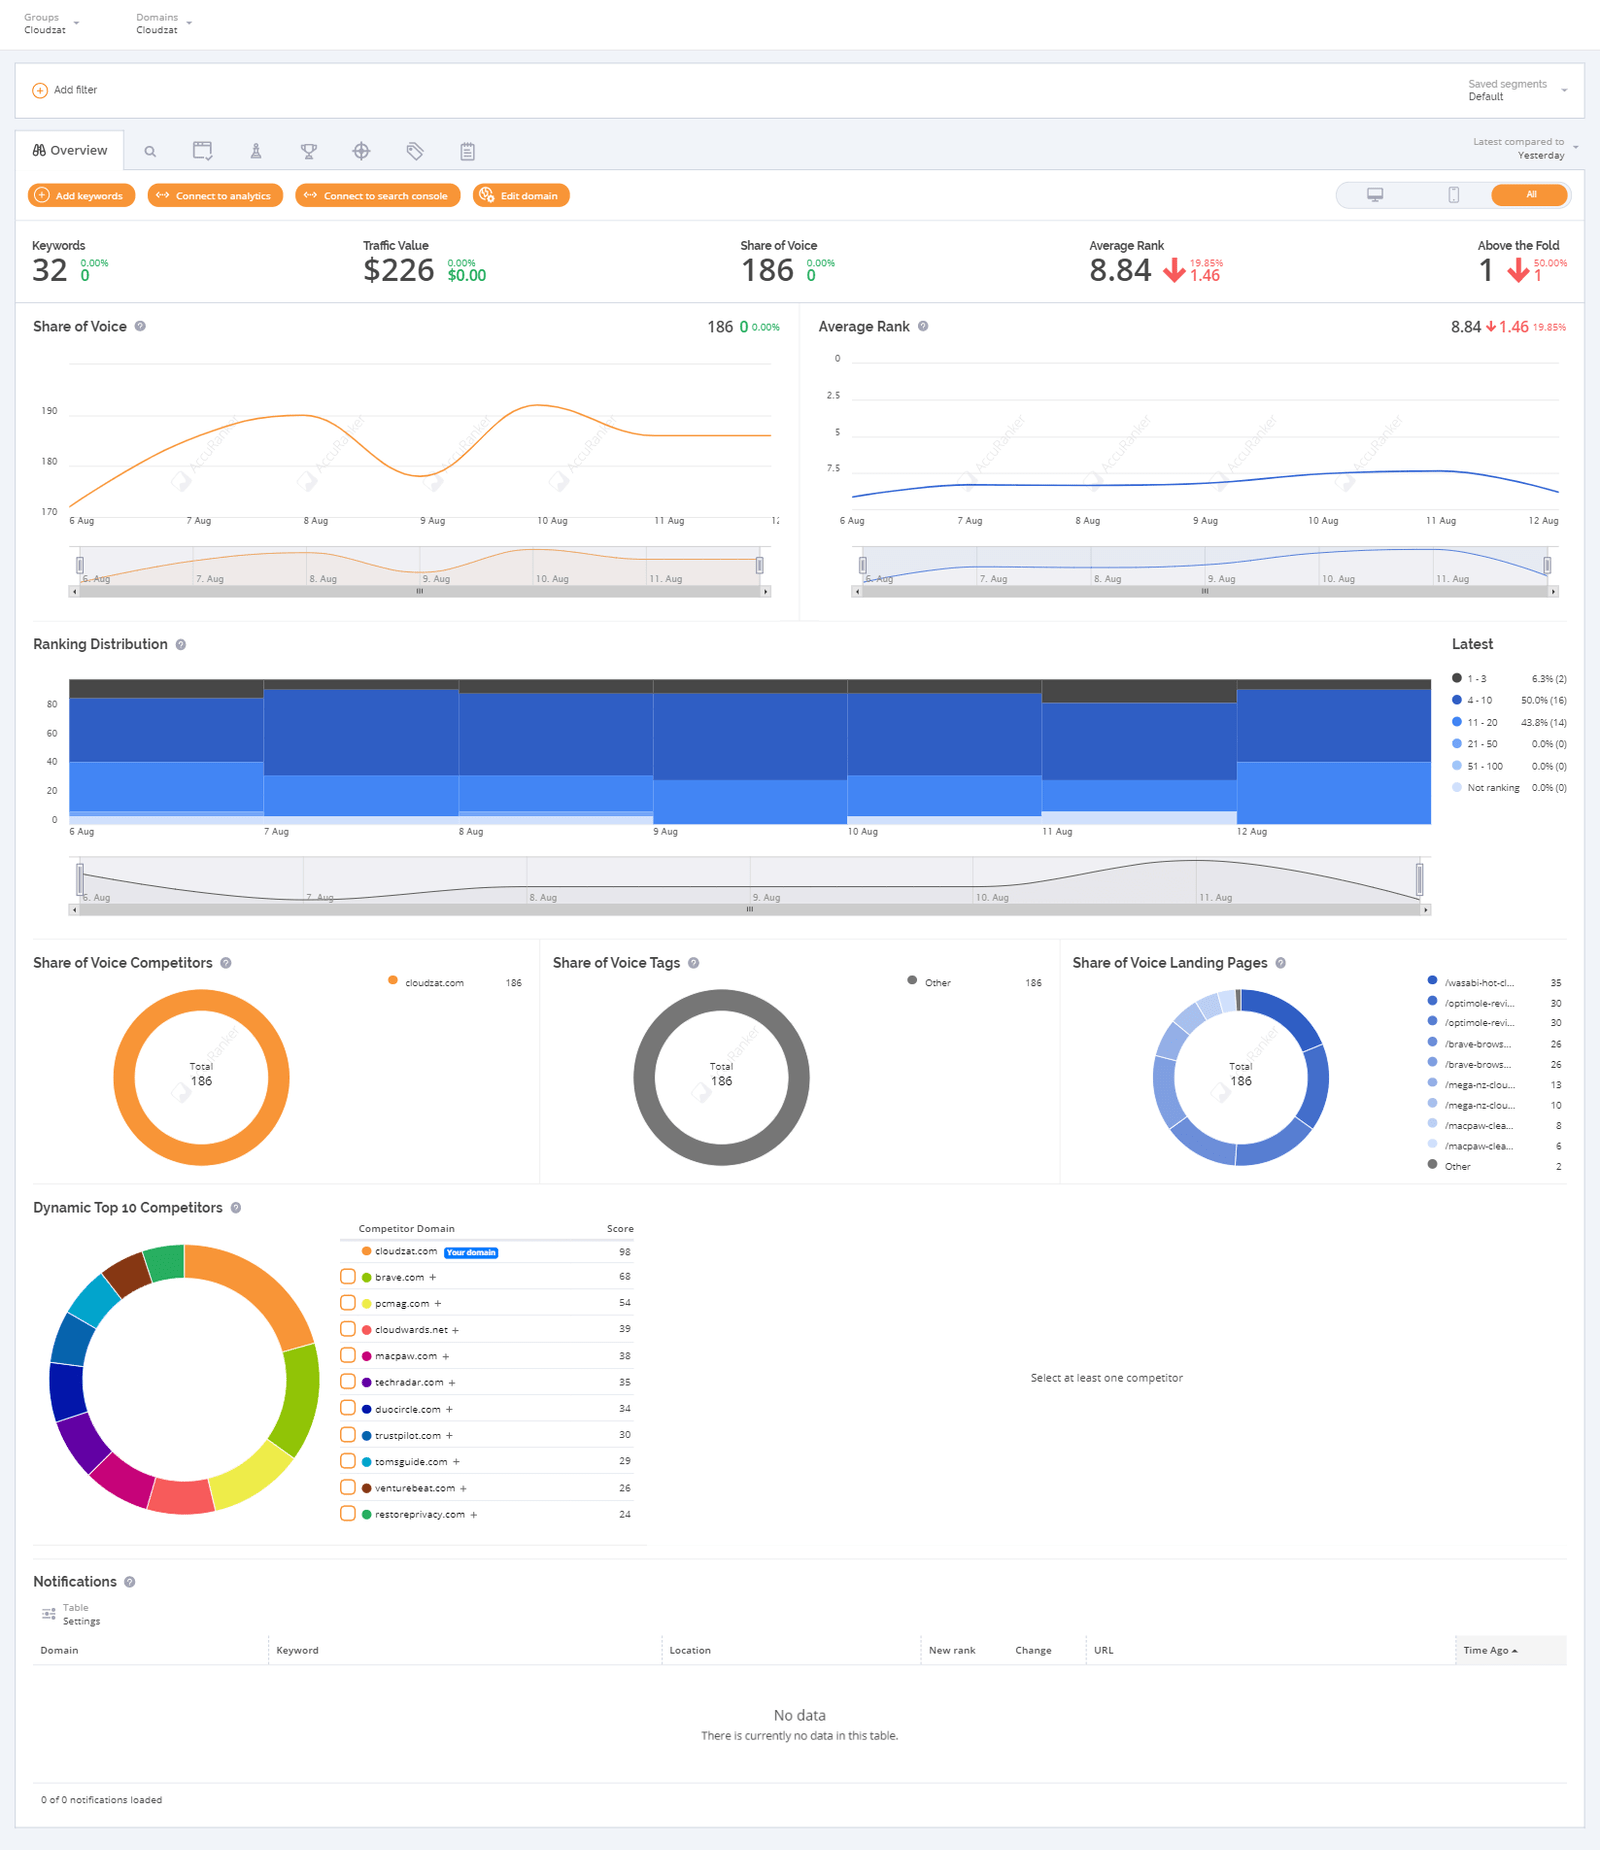Click help icon next to Ranking Distribution
The height and width of the screenshot is (1850, 1600).
181,644
